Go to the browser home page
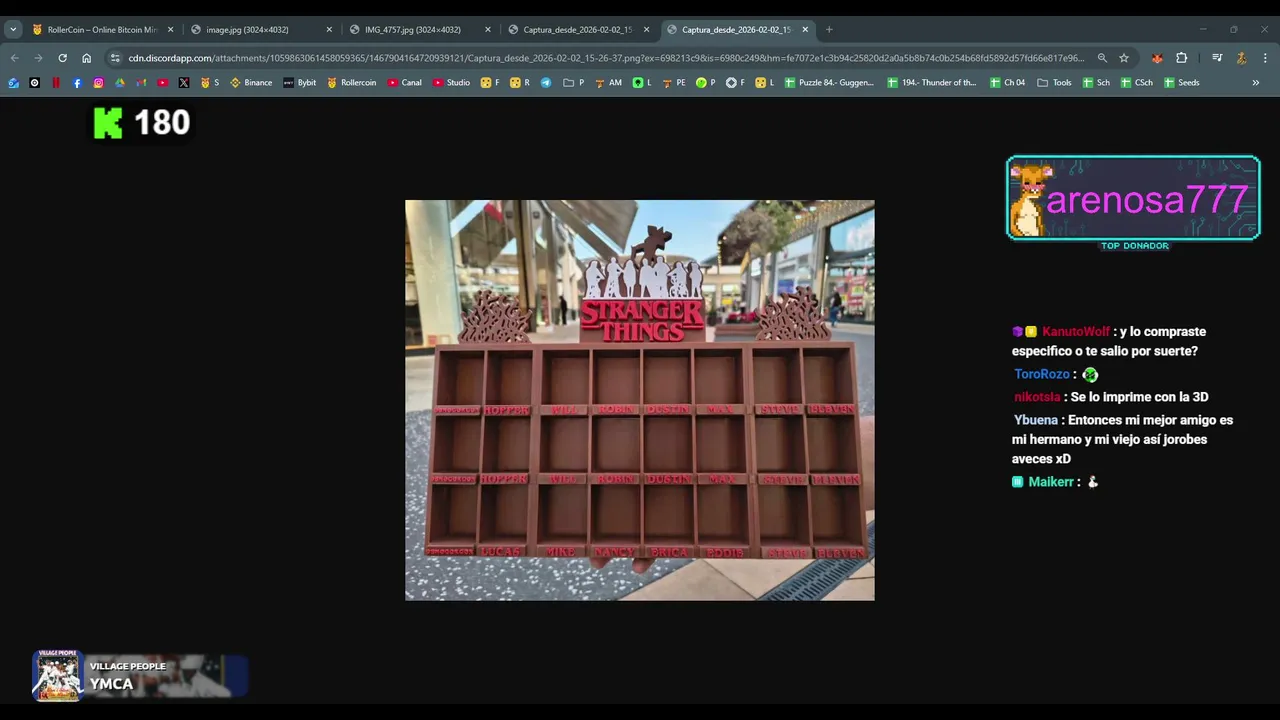 tap(86, 58)
